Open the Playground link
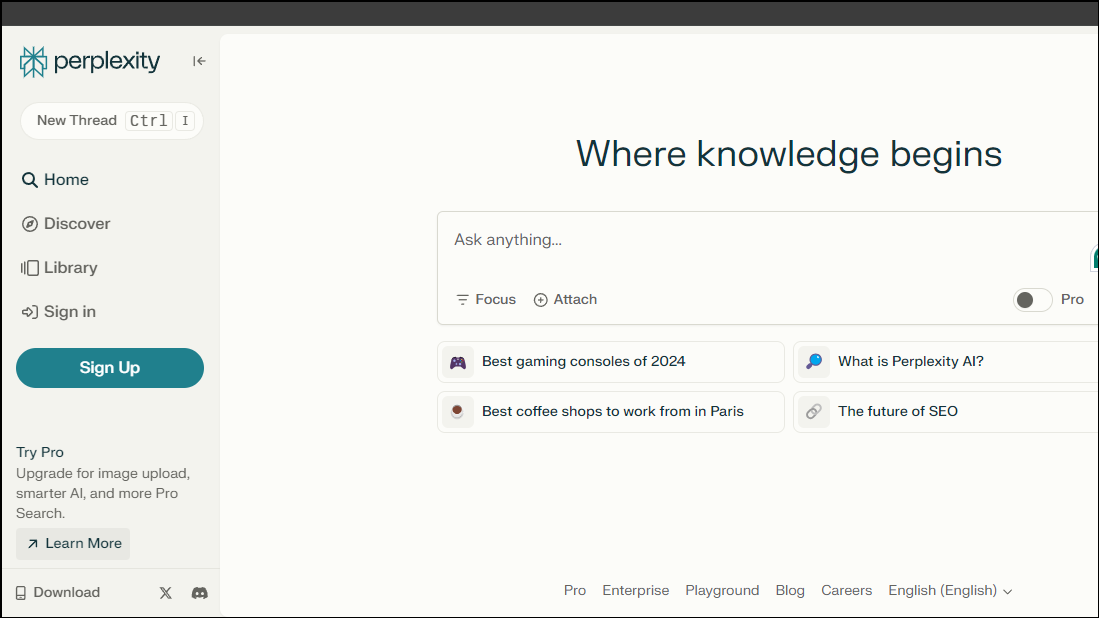Screen dimensions: 1099x618 (x=722, y=591)
